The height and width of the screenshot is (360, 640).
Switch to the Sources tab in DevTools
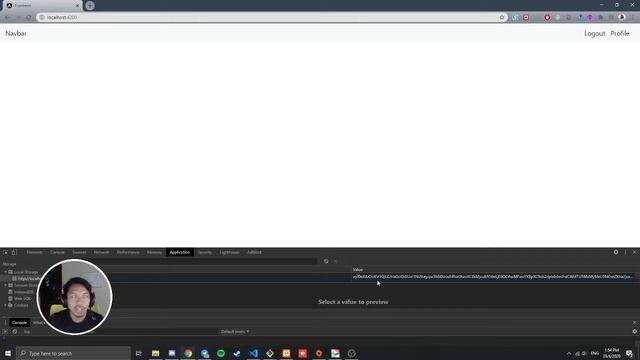[79, 252]
